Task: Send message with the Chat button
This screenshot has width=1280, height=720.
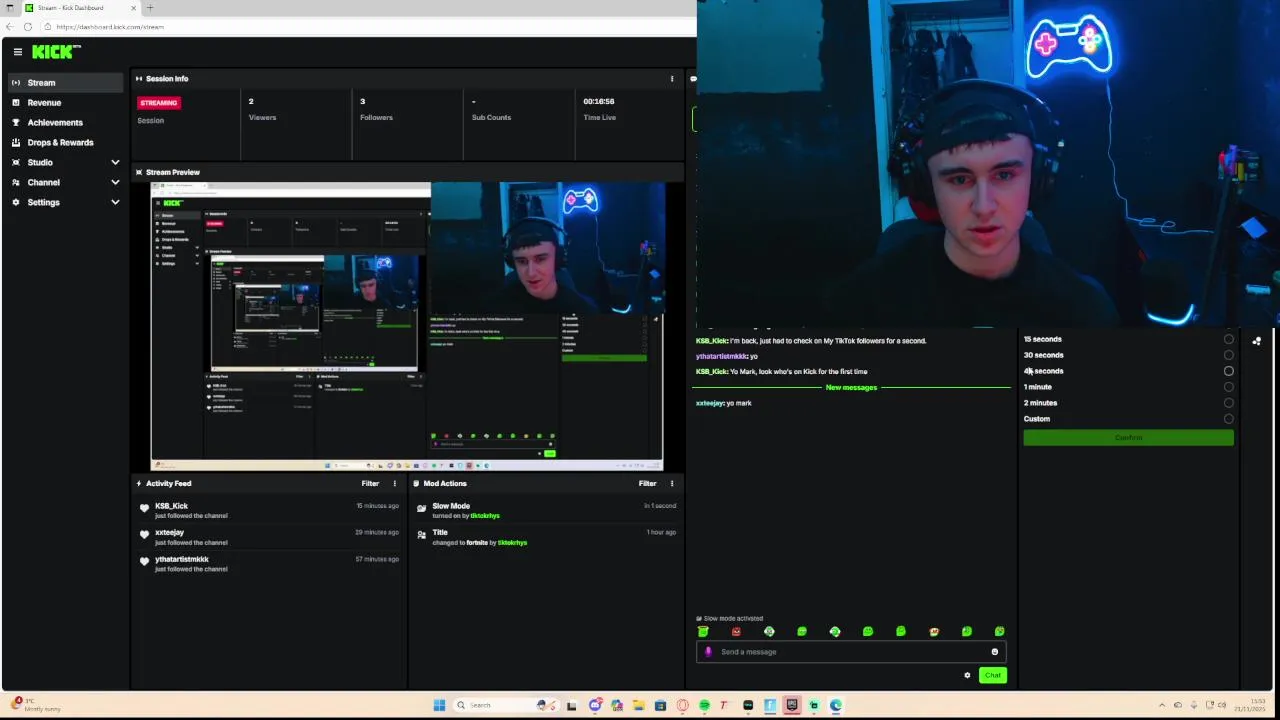Action: coord(992,676)
